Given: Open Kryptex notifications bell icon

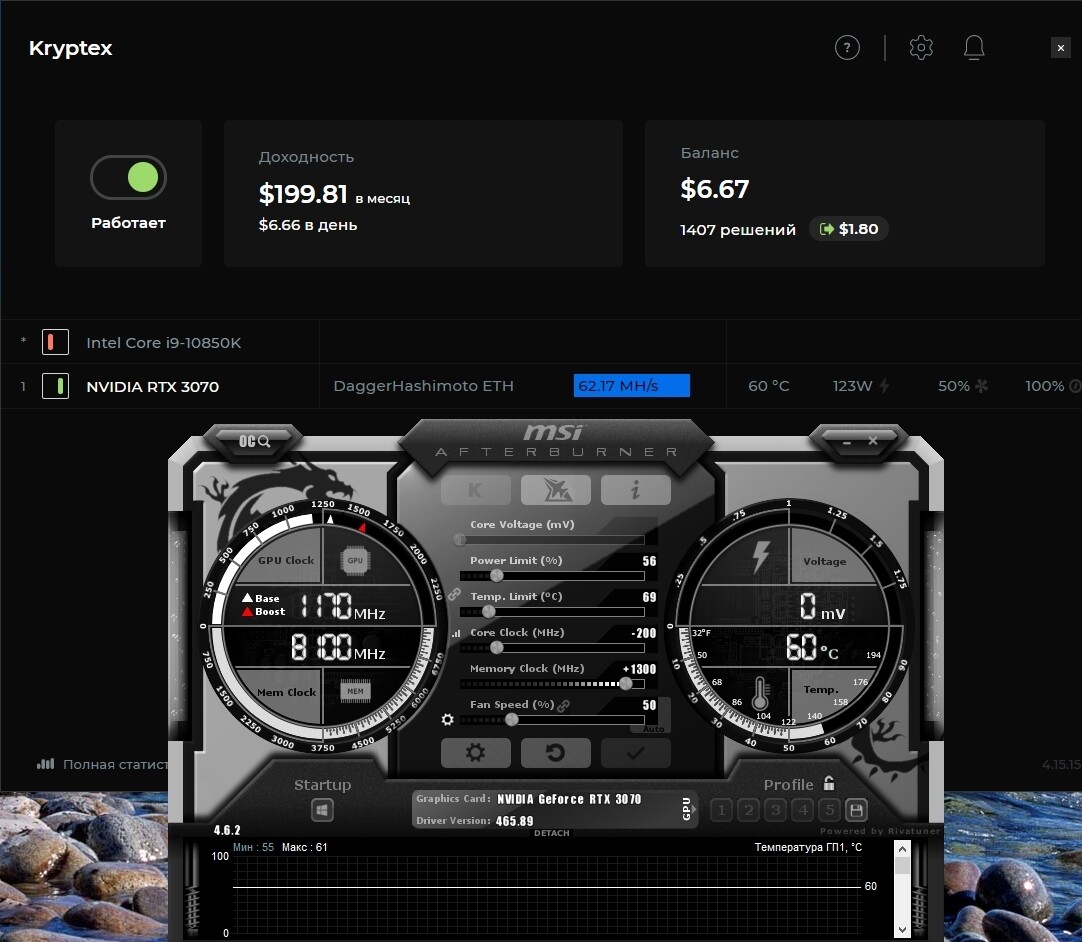Looking at the screenshot, I should click(974, 48).
